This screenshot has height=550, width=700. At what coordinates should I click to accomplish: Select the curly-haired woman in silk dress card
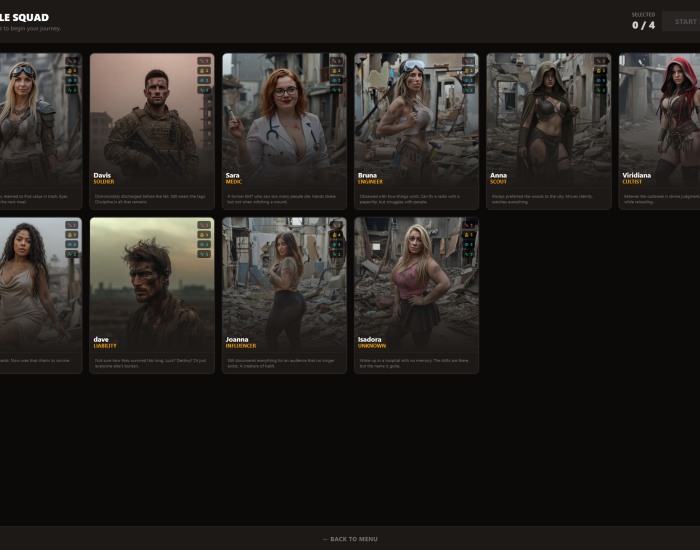coord(41,296)
